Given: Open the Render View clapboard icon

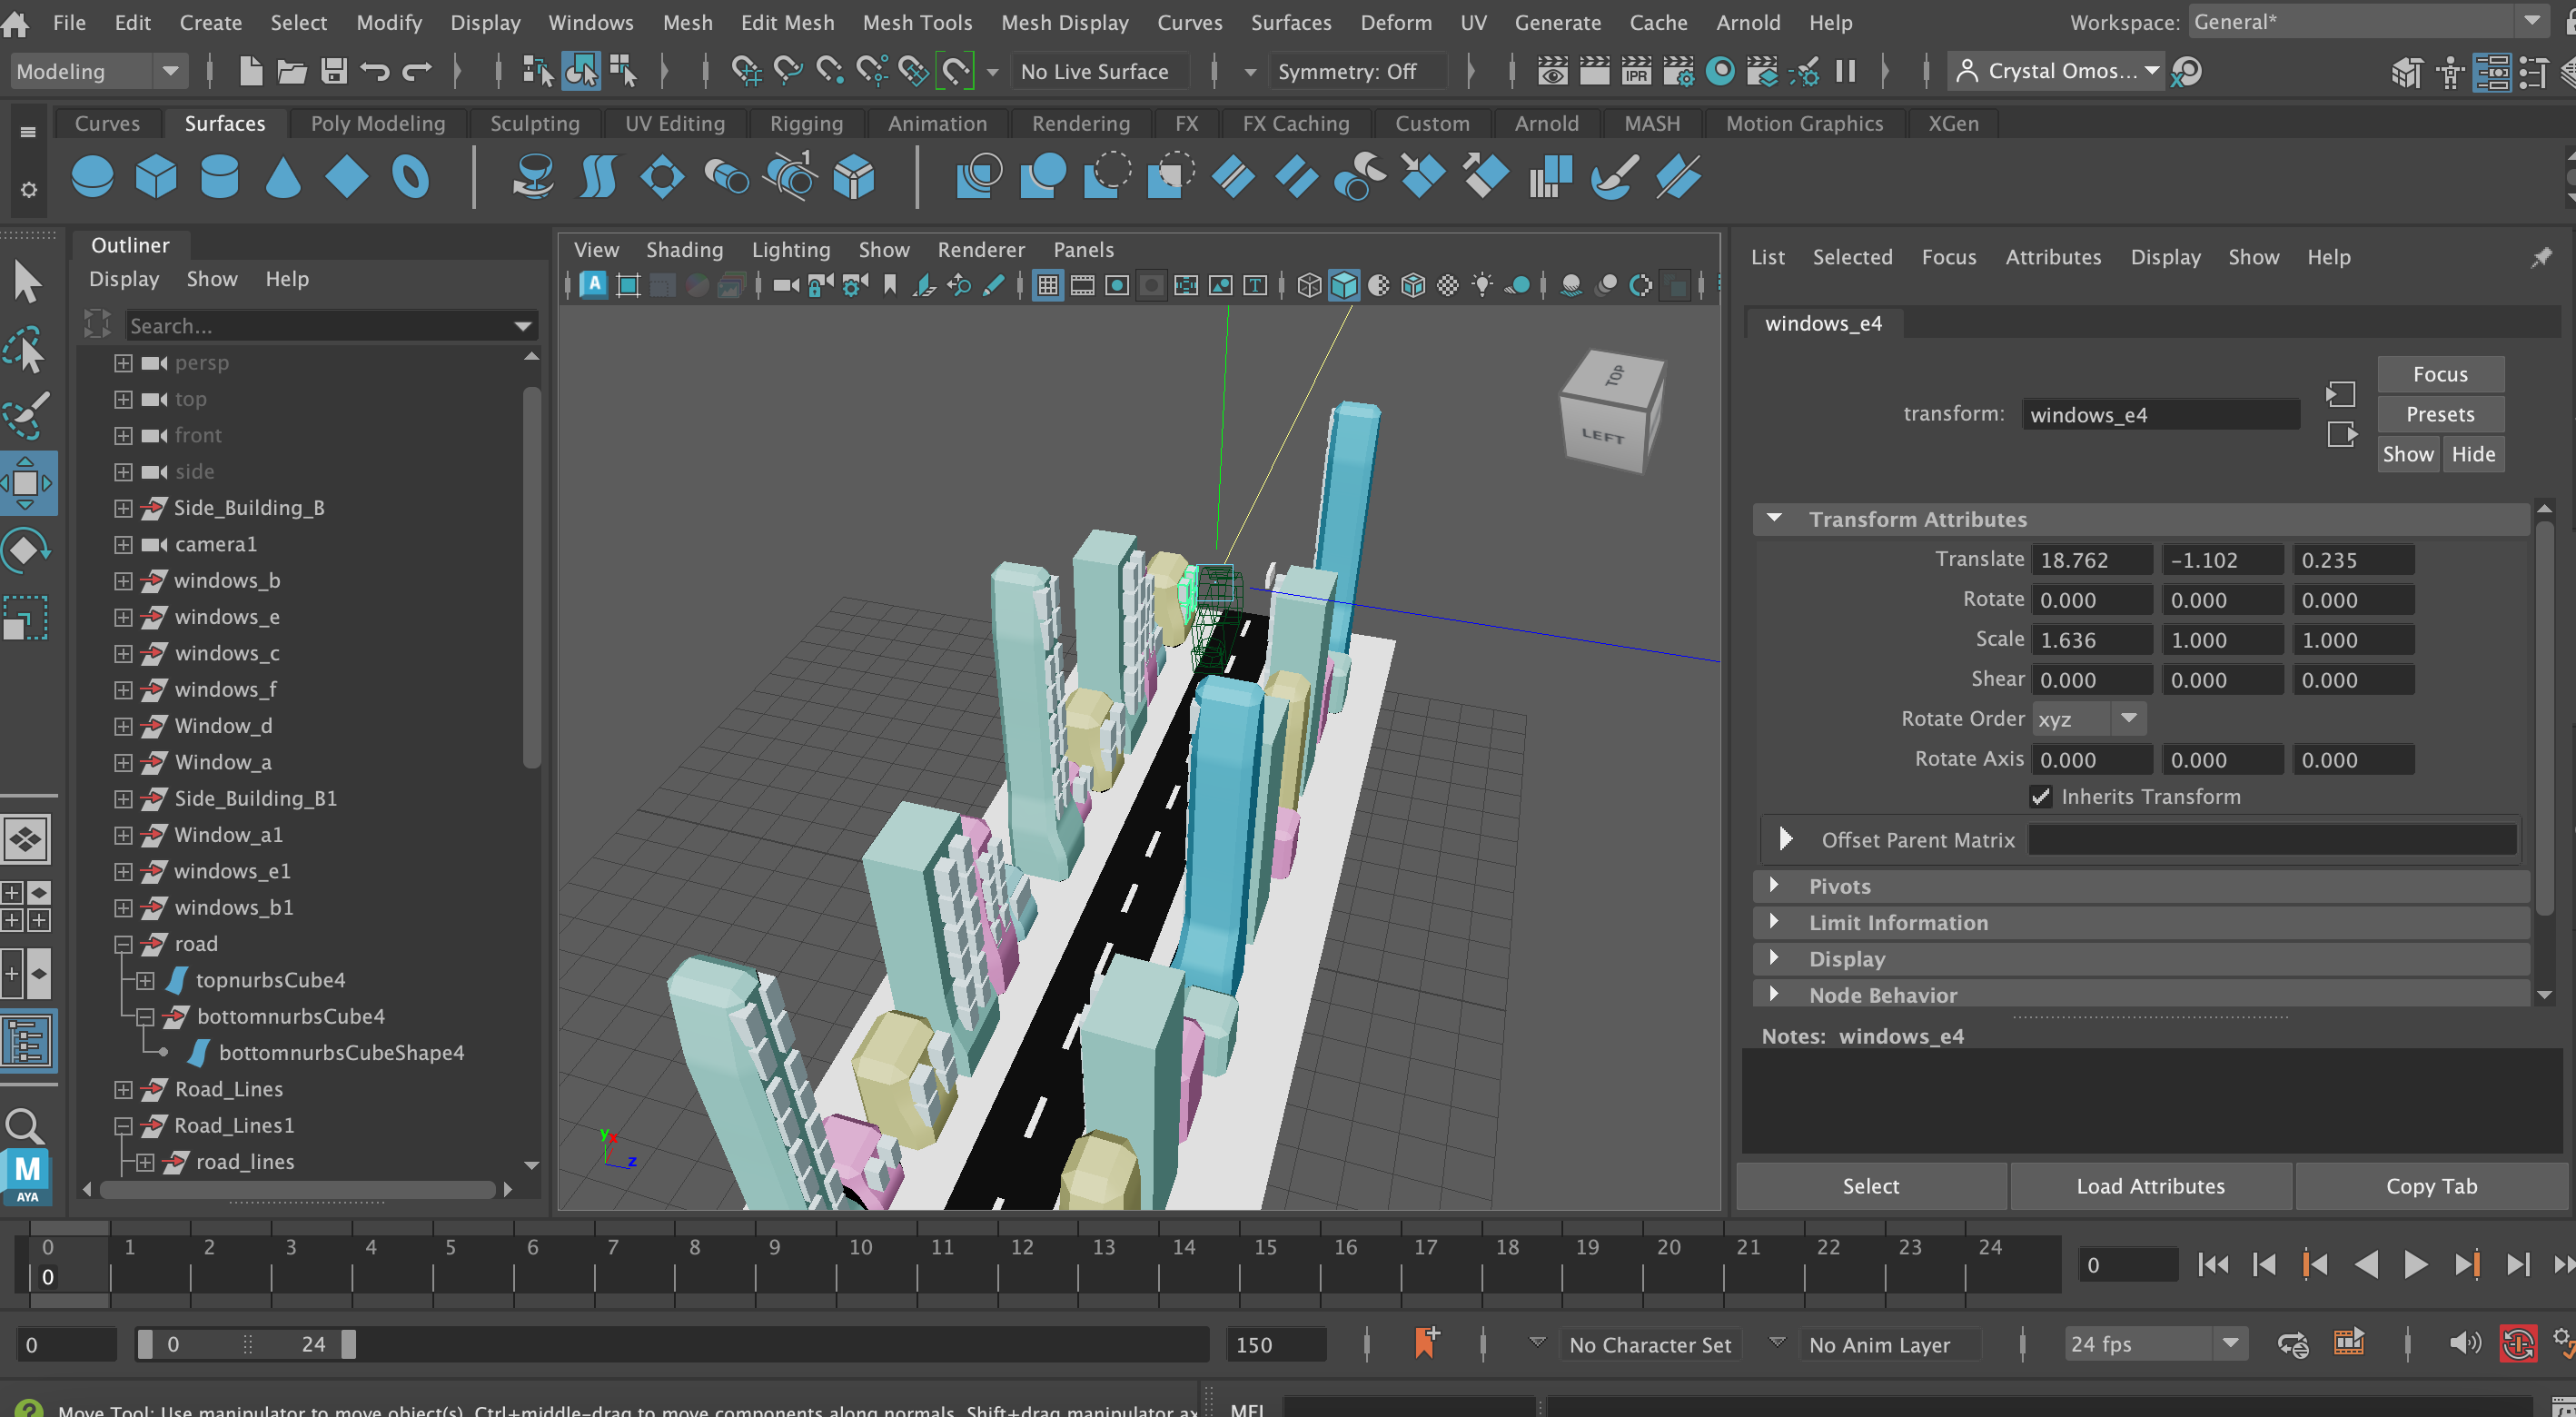Looking at the screenshot, I should tap(1594, 71).
